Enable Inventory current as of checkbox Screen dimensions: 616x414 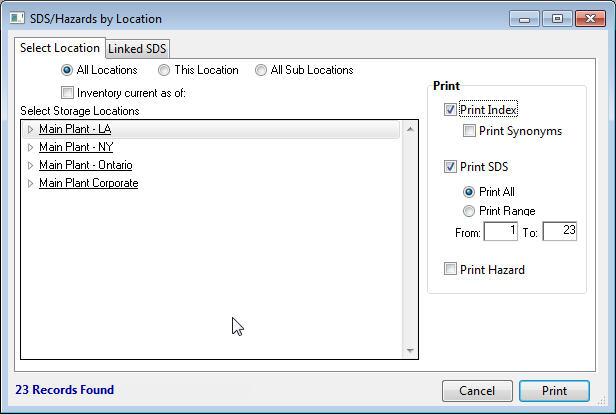67,93
